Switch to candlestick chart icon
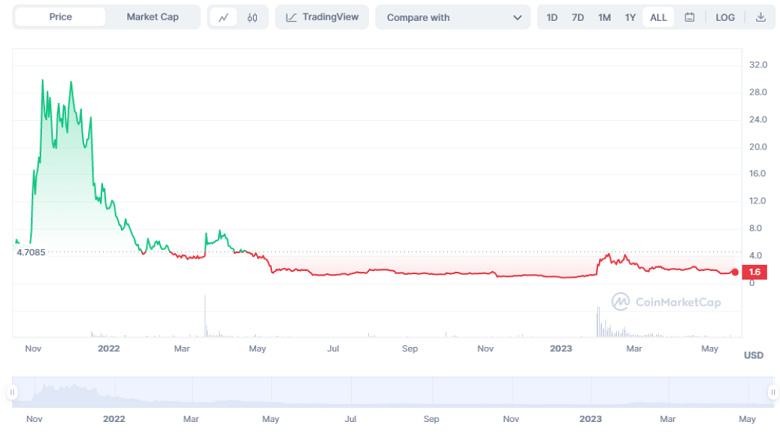 [252, 17]
